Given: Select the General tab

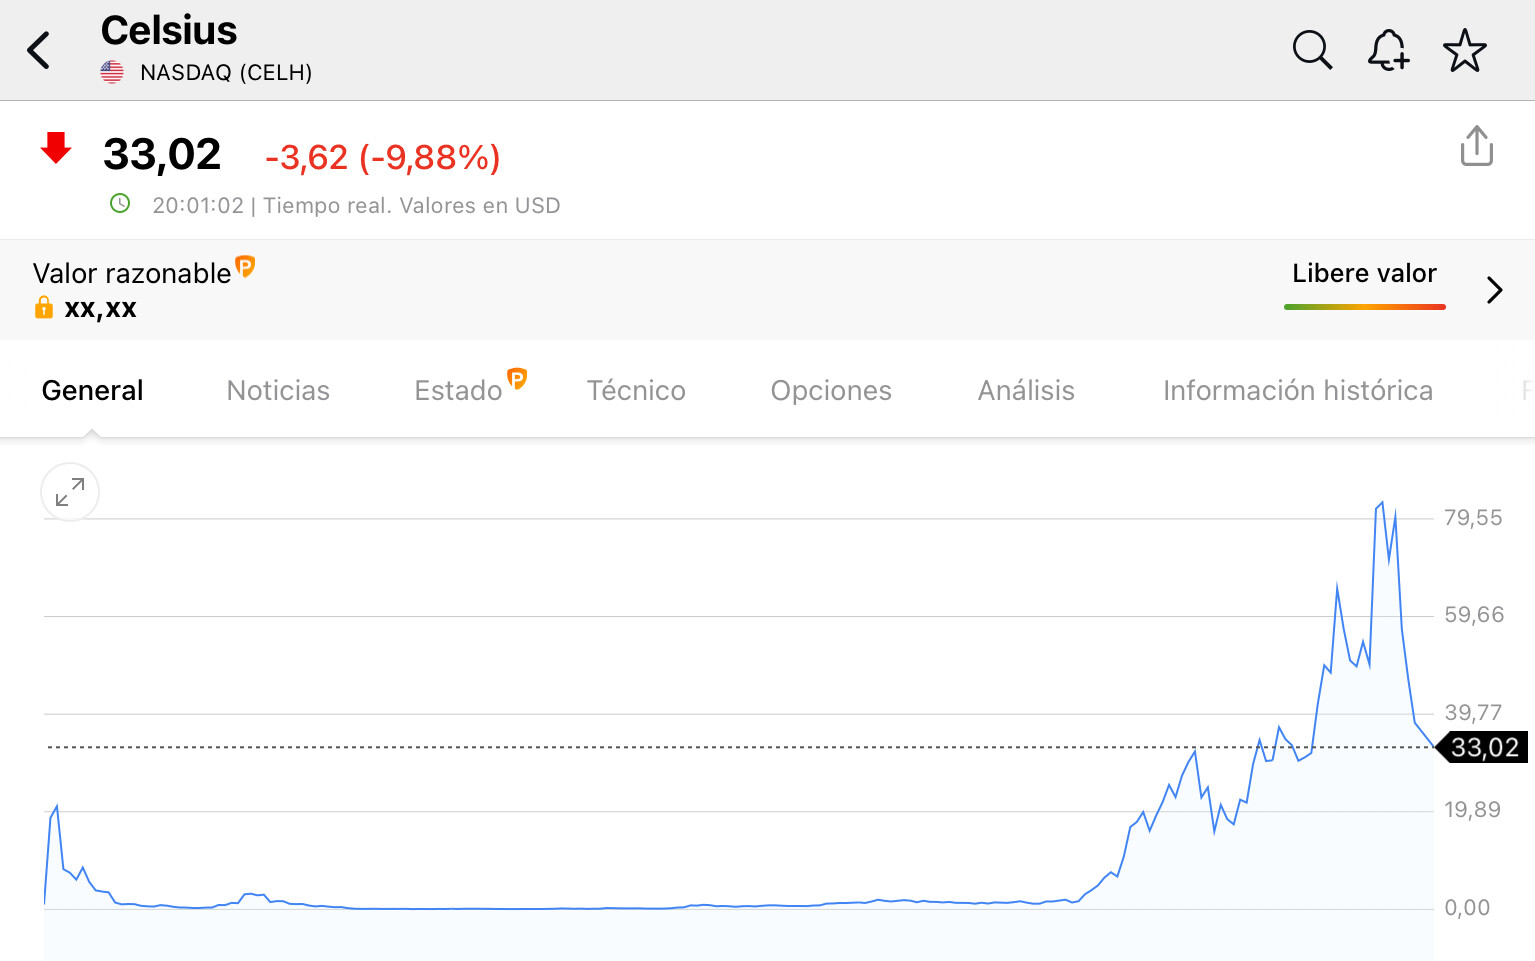Looking at the screenshot, I should point(92,390).
